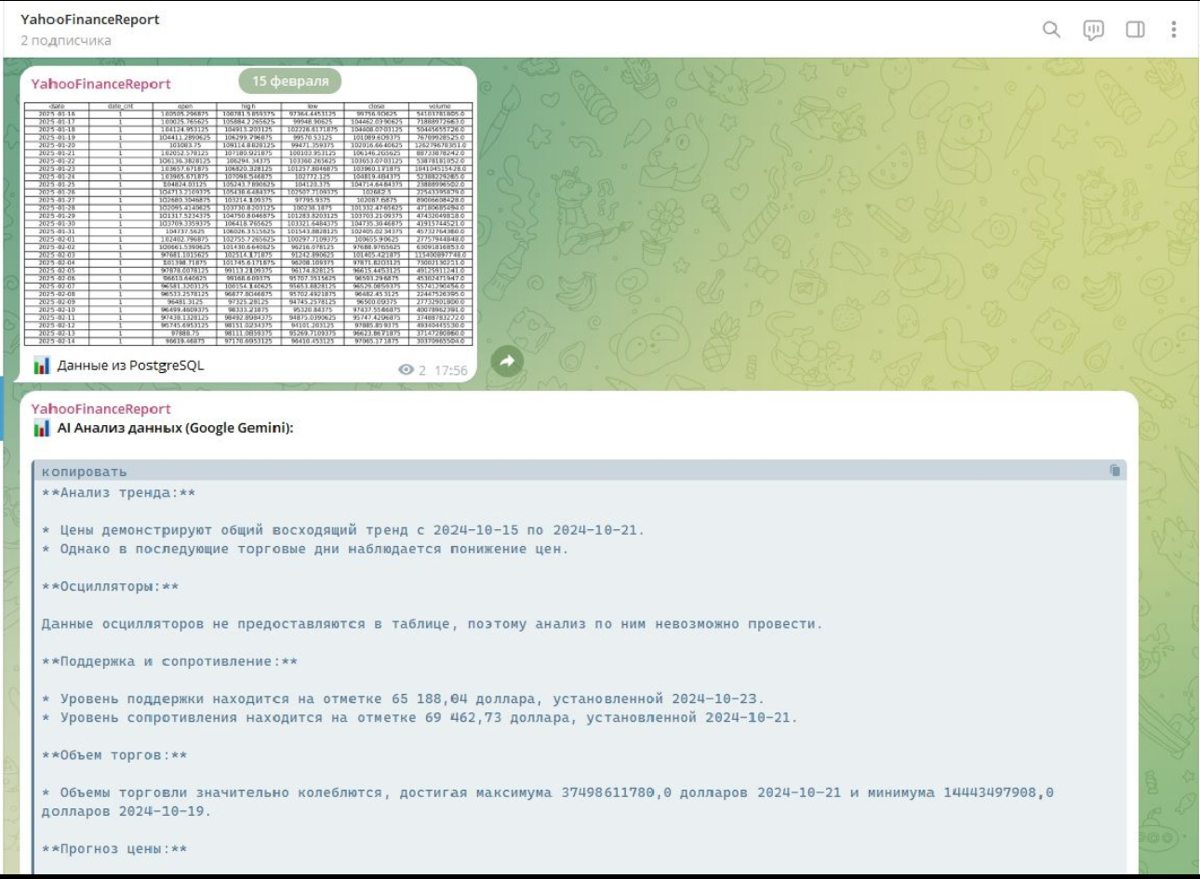The width and height of the screenshot is (1200, 879).
Task: Click the chart emoji before "Данные из PostgreSQL"
Action: pyautogui.click(x=42, y=366)
